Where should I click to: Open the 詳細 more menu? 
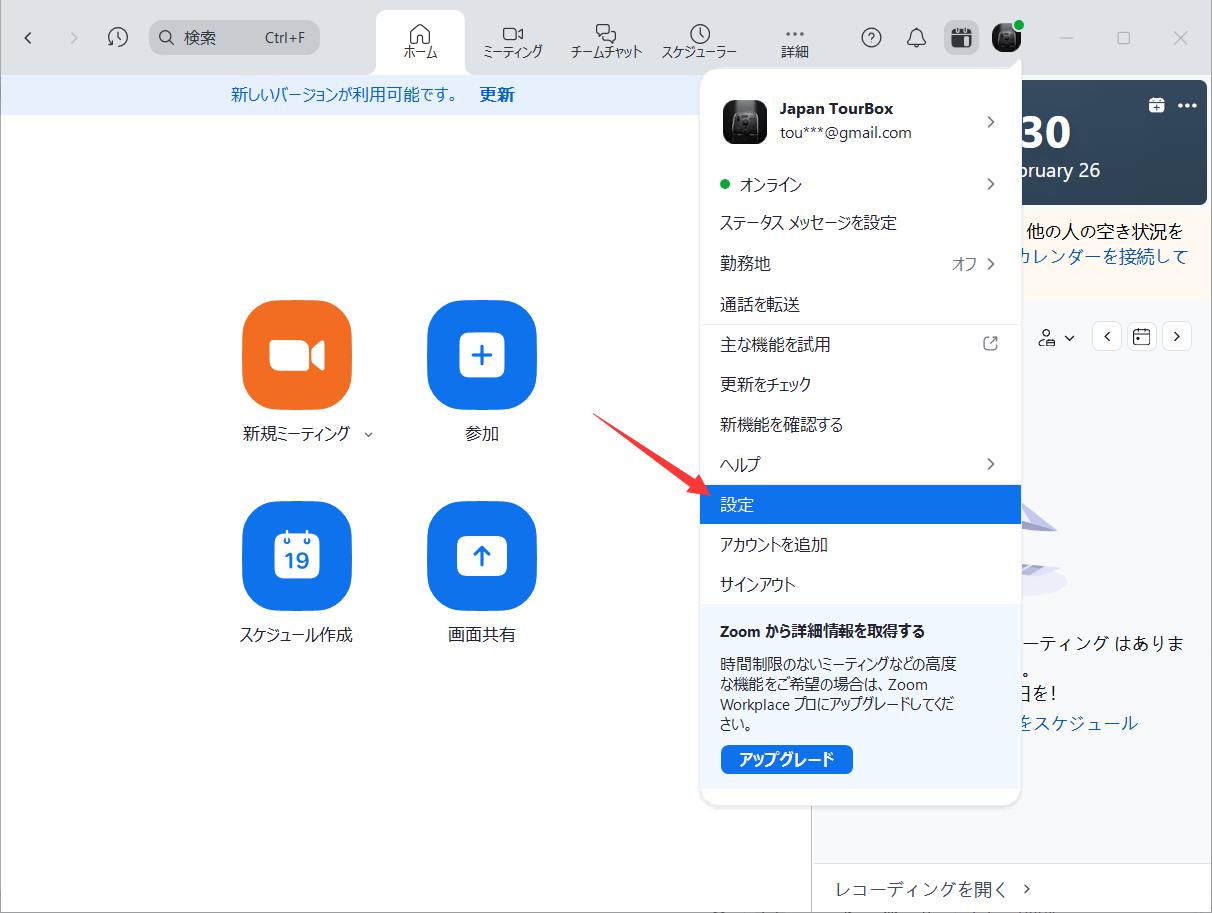(x=795, y=41)
